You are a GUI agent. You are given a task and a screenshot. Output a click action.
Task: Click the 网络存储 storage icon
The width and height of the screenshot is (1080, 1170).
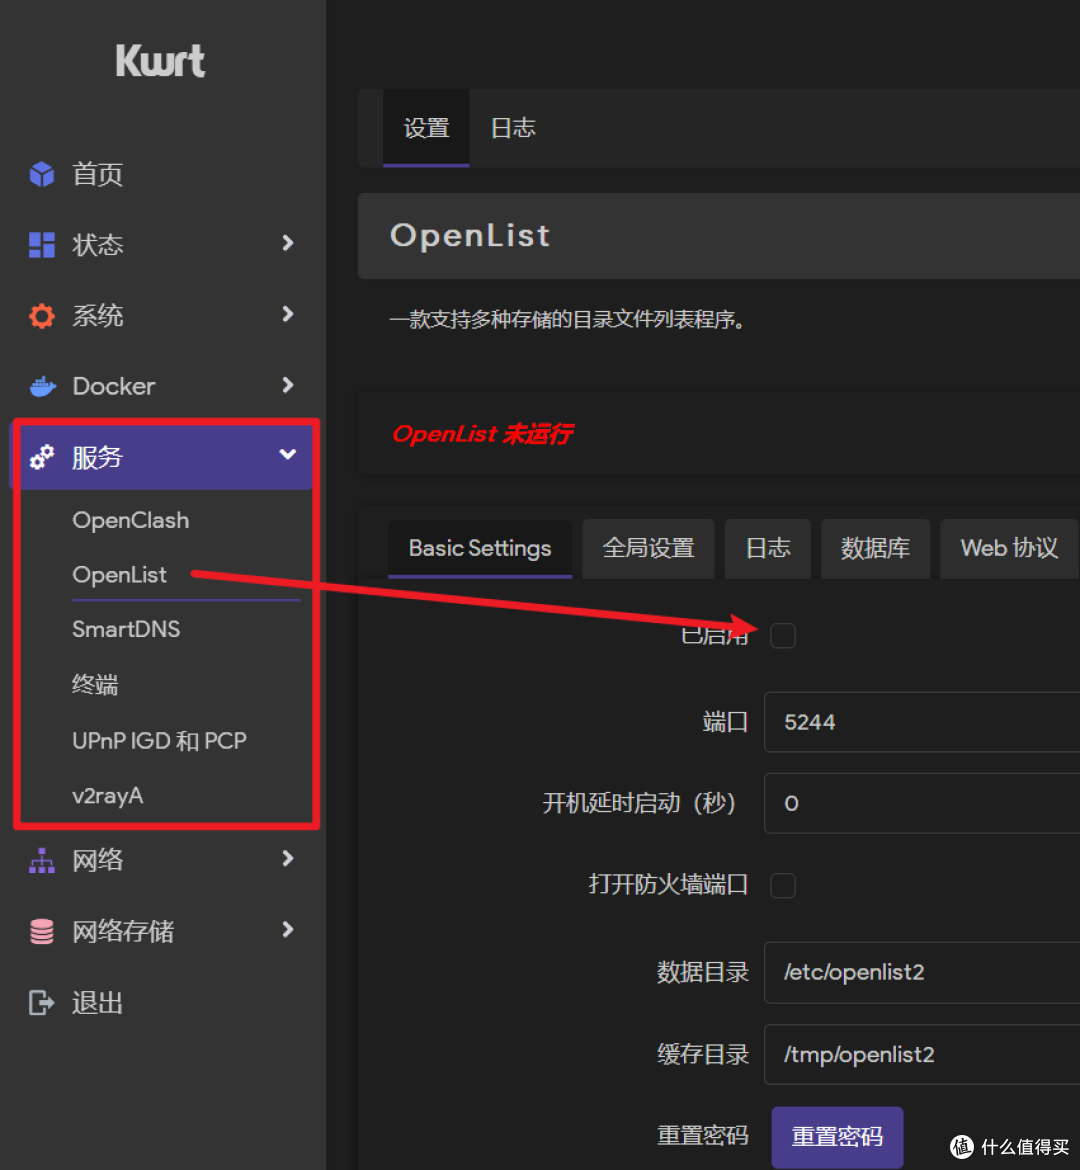tap(40, 931)
